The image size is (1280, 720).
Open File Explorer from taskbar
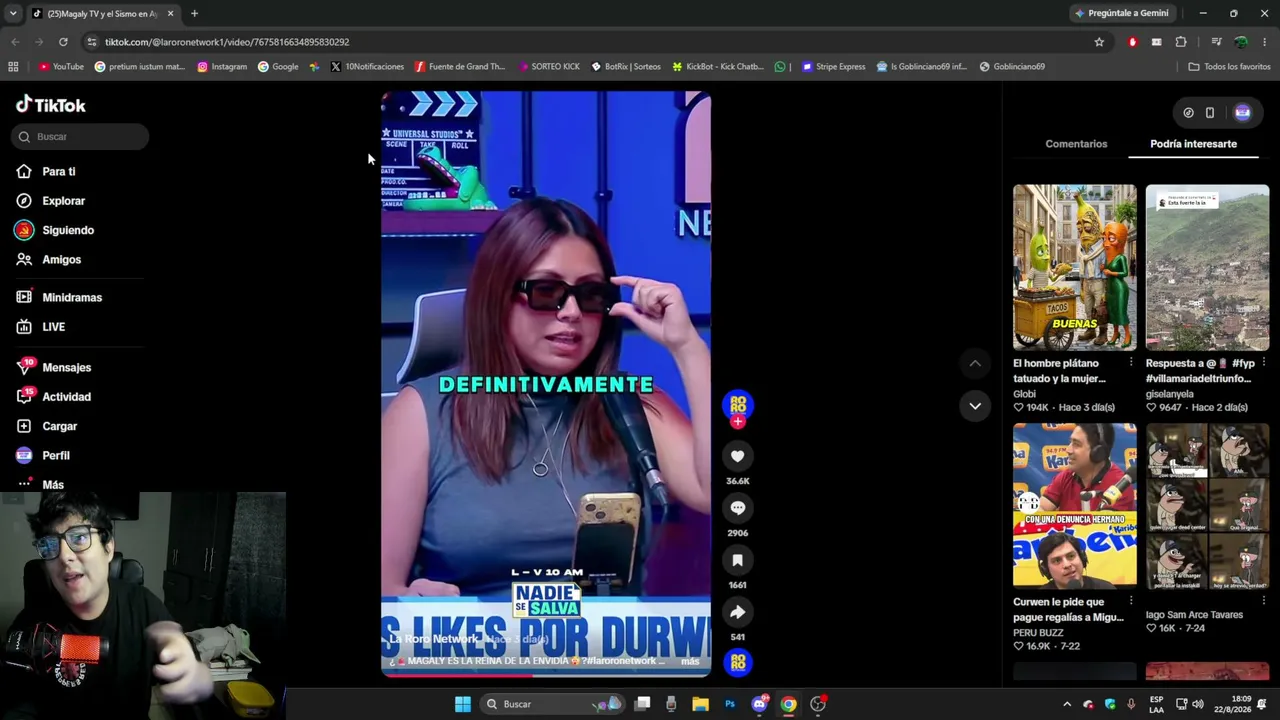tap(700, 704)
